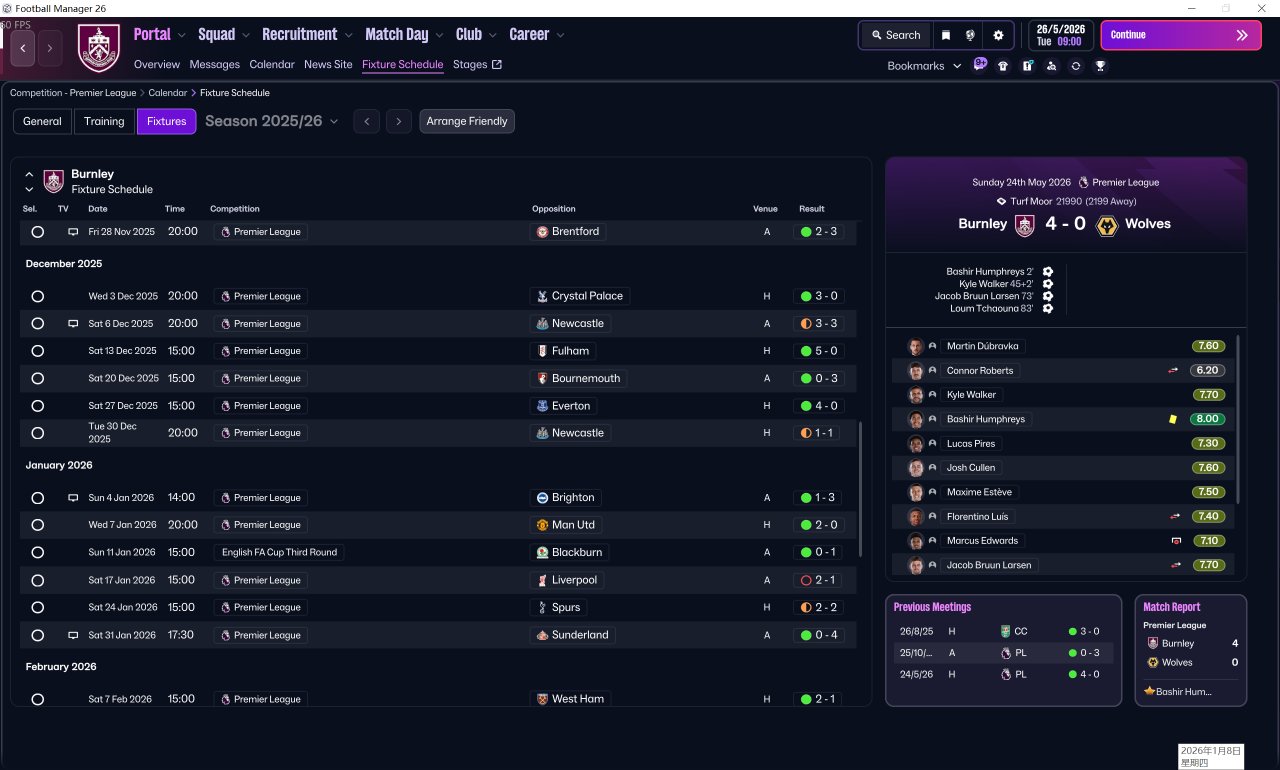Click the Calendar breadcrumb link
The image size is (1280, 770).
pos(168,93)
